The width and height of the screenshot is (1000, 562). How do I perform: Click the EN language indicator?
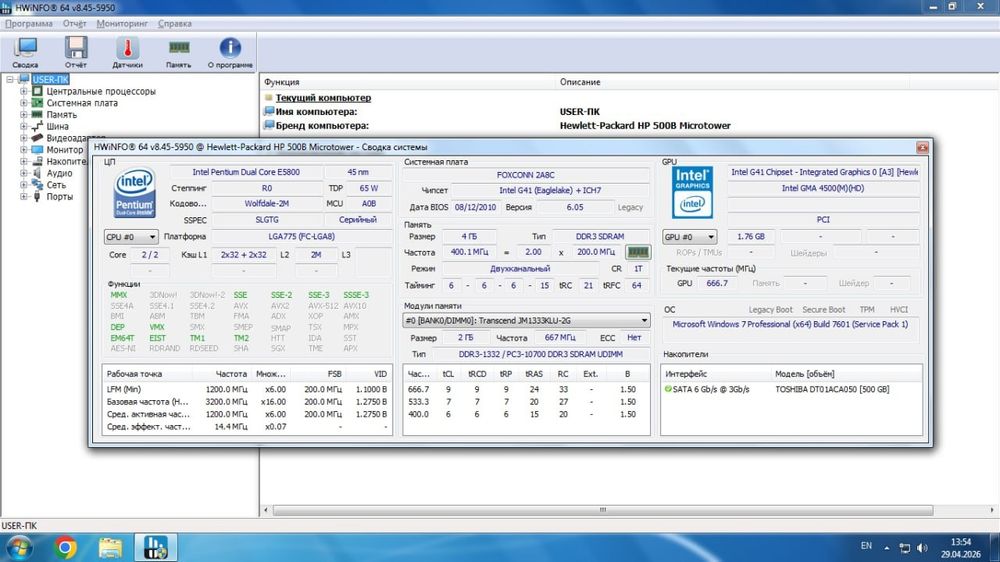[866, 546]
